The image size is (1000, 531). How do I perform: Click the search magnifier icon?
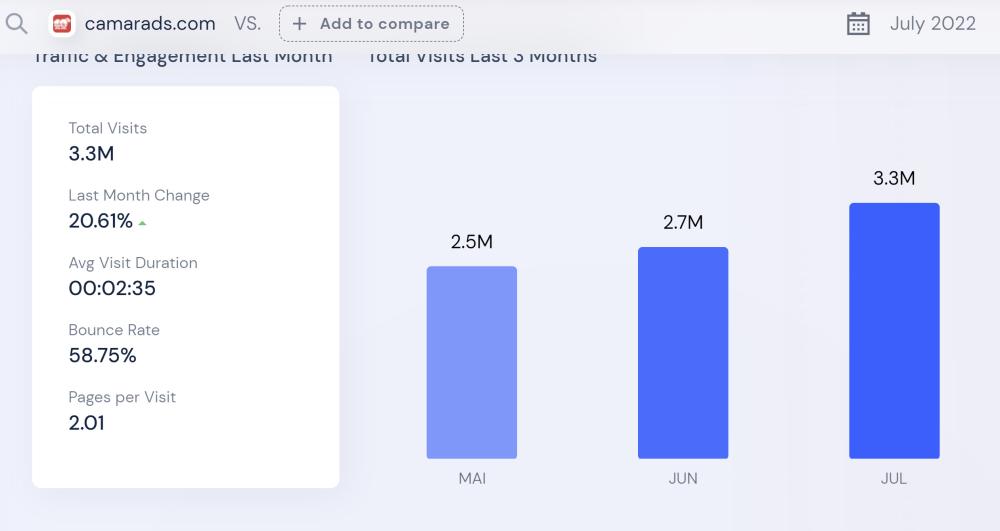[17, 23]
